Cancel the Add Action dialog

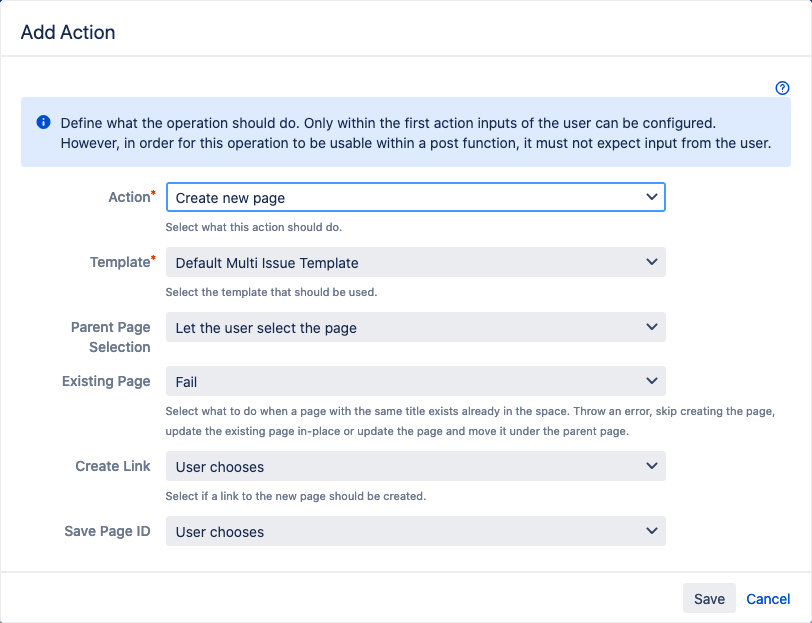click(768, 599)
